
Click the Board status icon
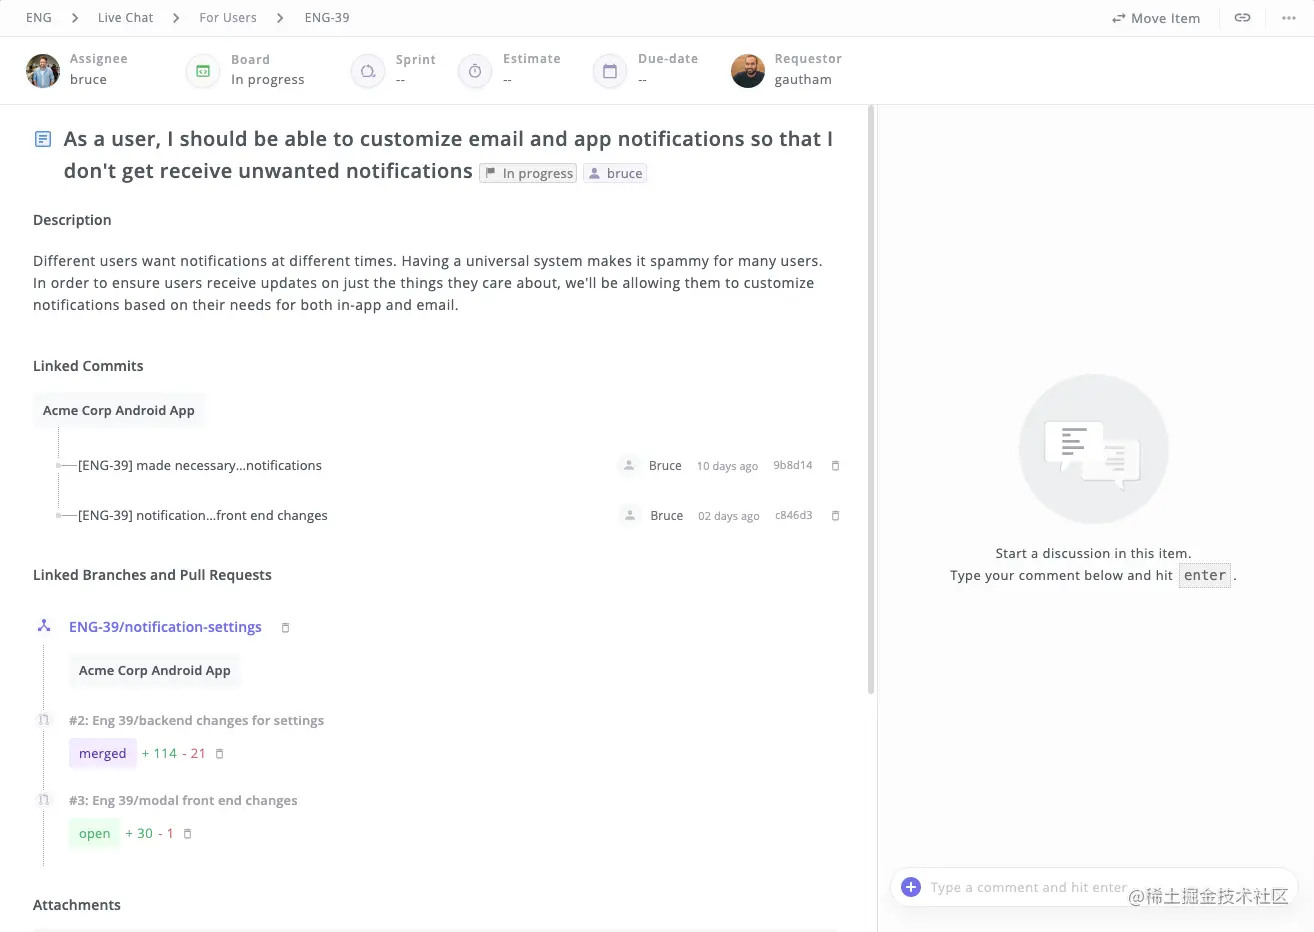[203, 71]
